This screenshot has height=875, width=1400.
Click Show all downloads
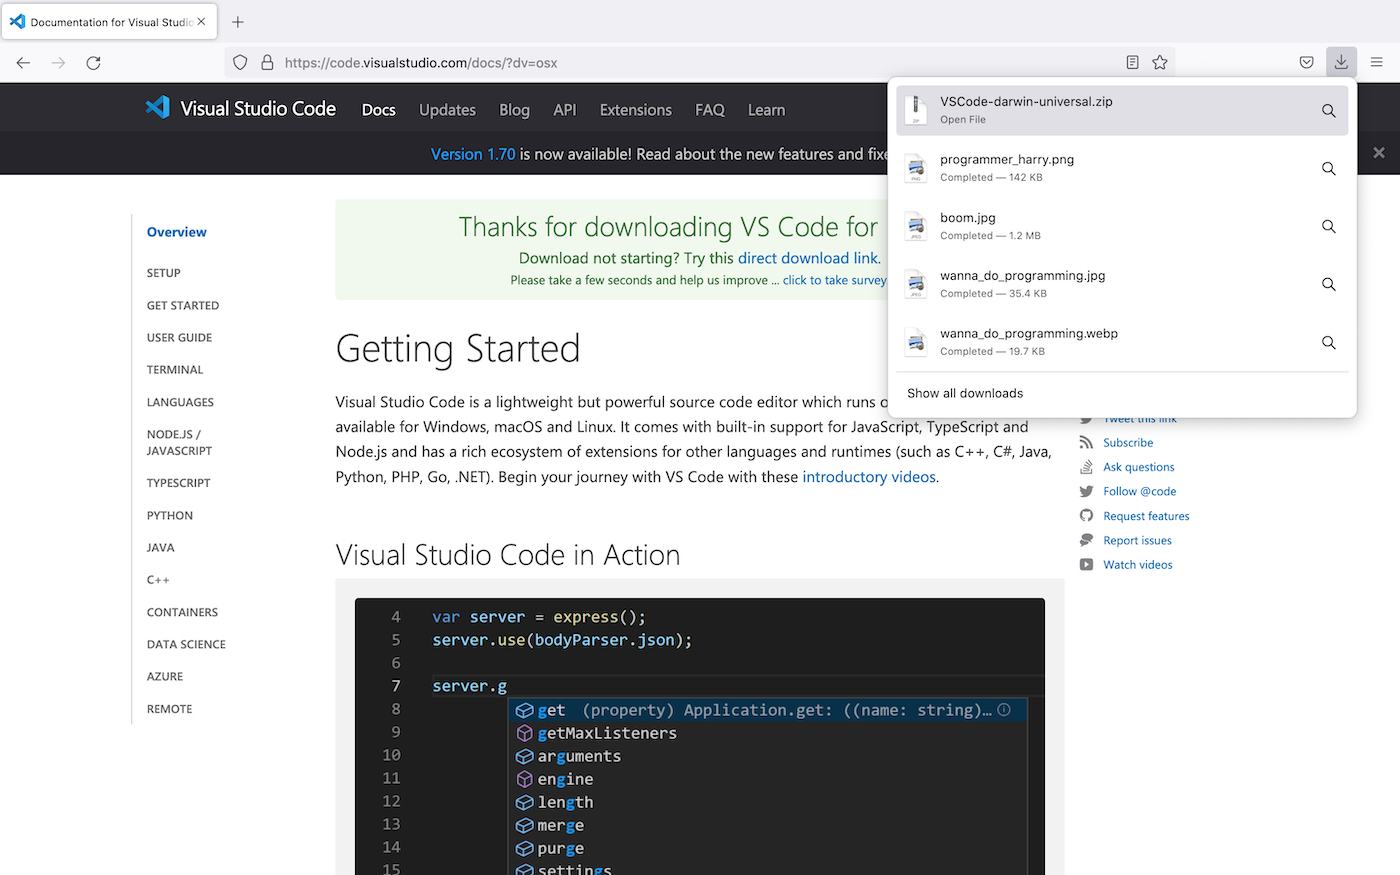tap(965, 393)
